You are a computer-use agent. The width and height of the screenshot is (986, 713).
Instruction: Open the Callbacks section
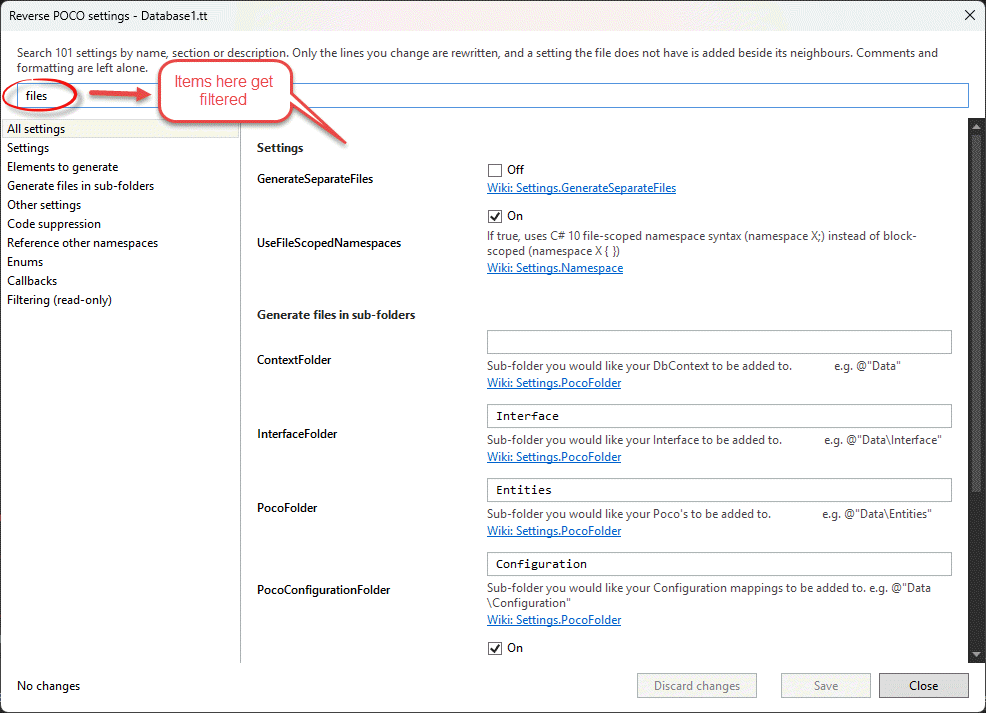click(32, 281)
